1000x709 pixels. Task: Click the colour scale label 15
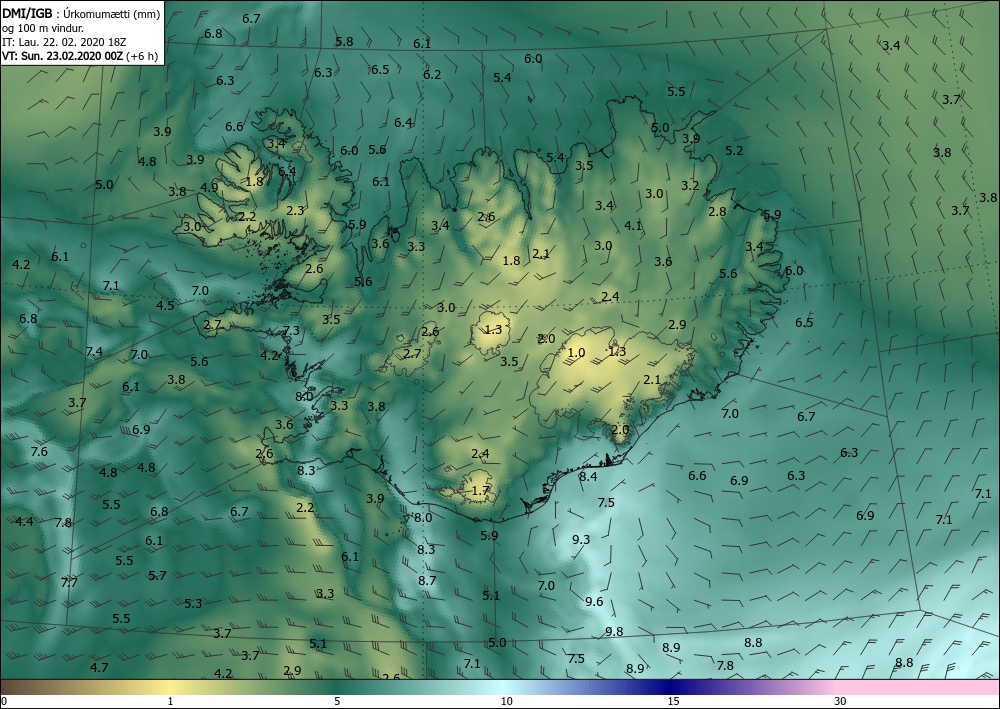coord(674,702)
